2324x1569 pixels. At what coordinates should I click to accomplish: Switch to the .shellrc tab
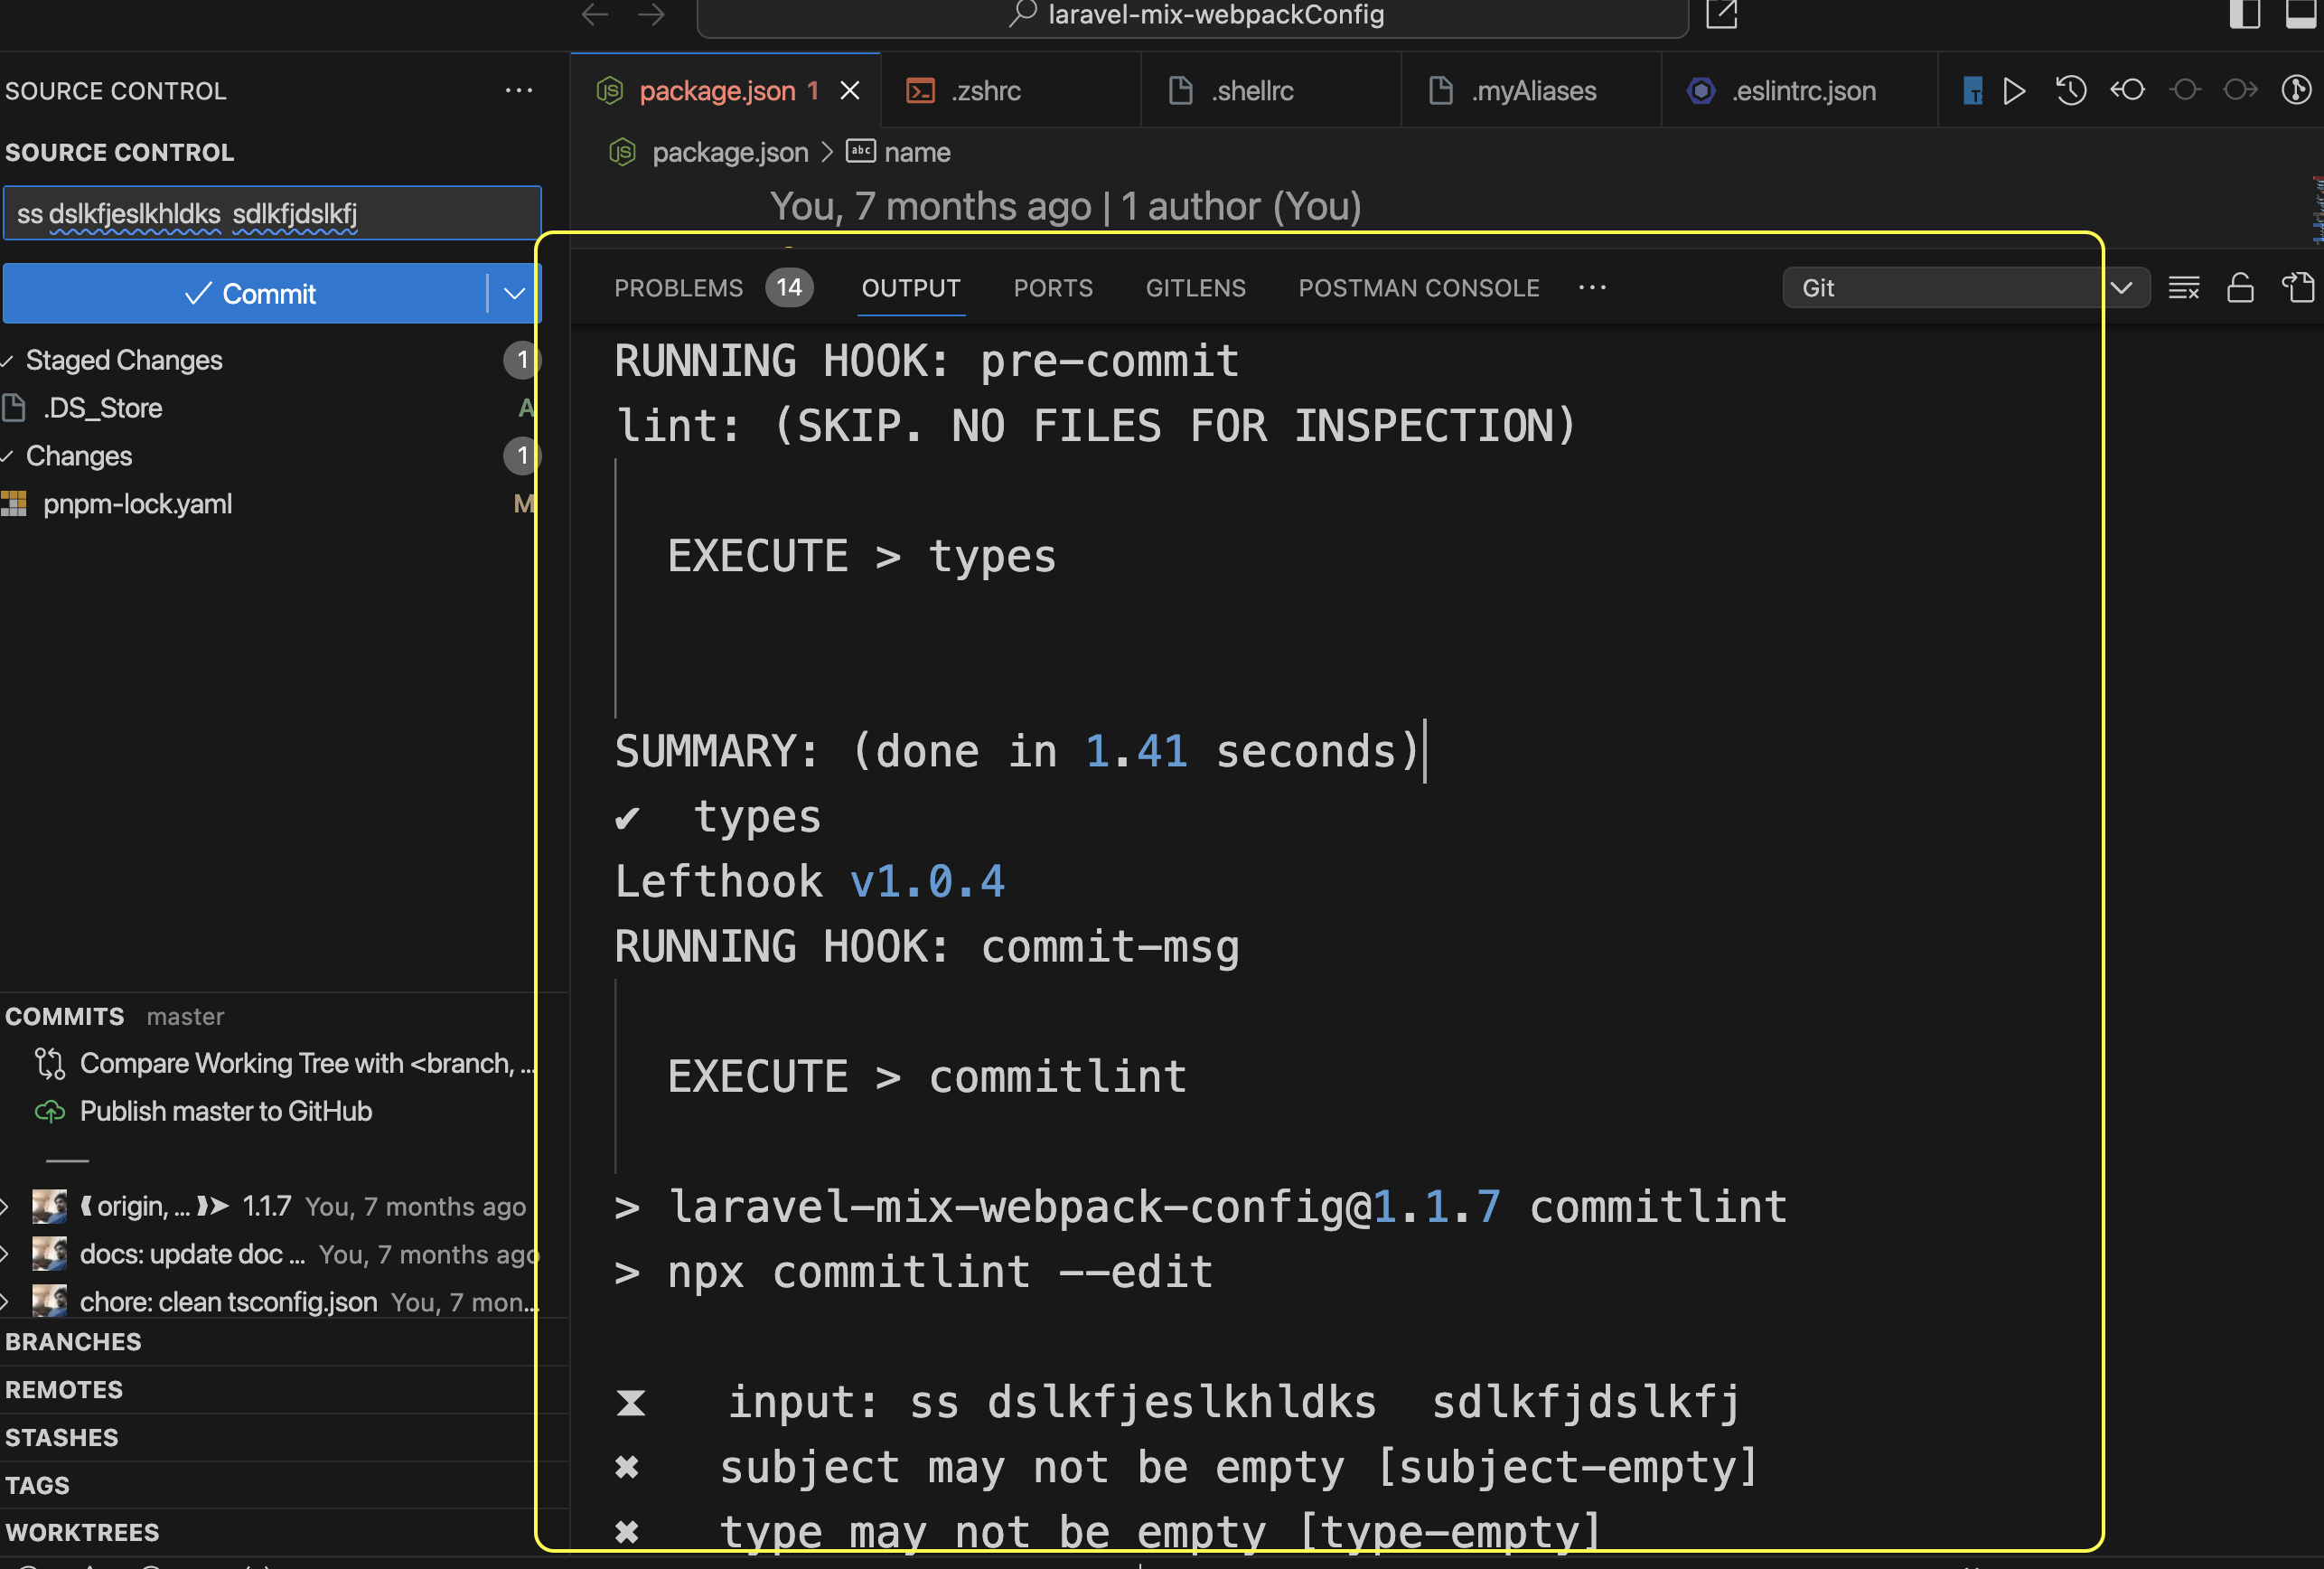(1270, 91)
